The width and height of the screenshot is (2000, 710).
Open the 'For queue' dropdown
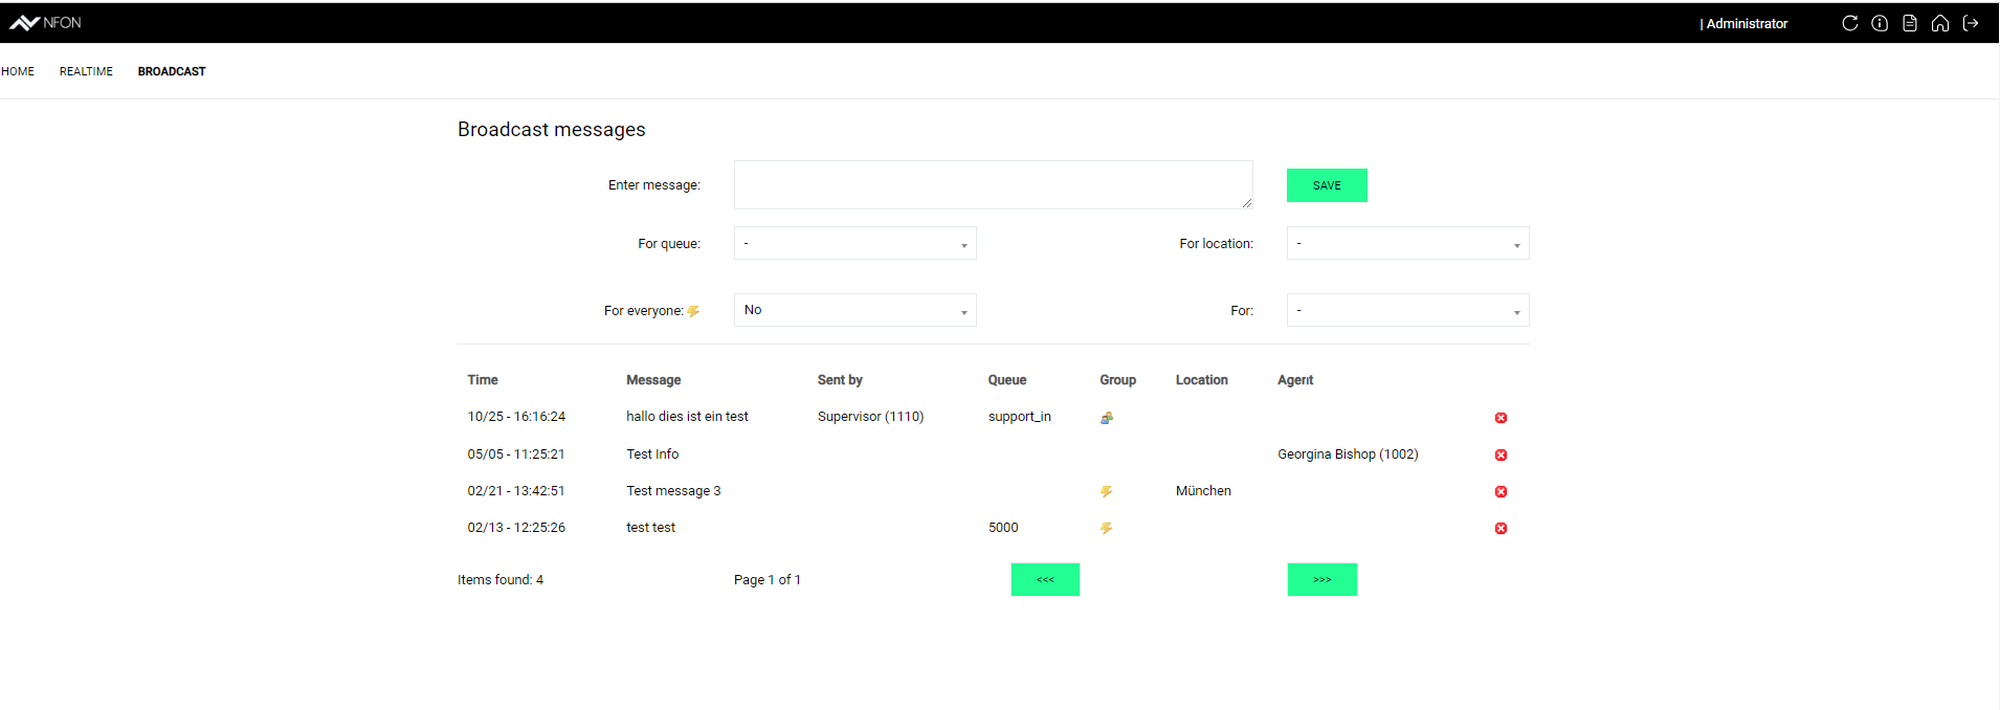(x=854, y=244)
